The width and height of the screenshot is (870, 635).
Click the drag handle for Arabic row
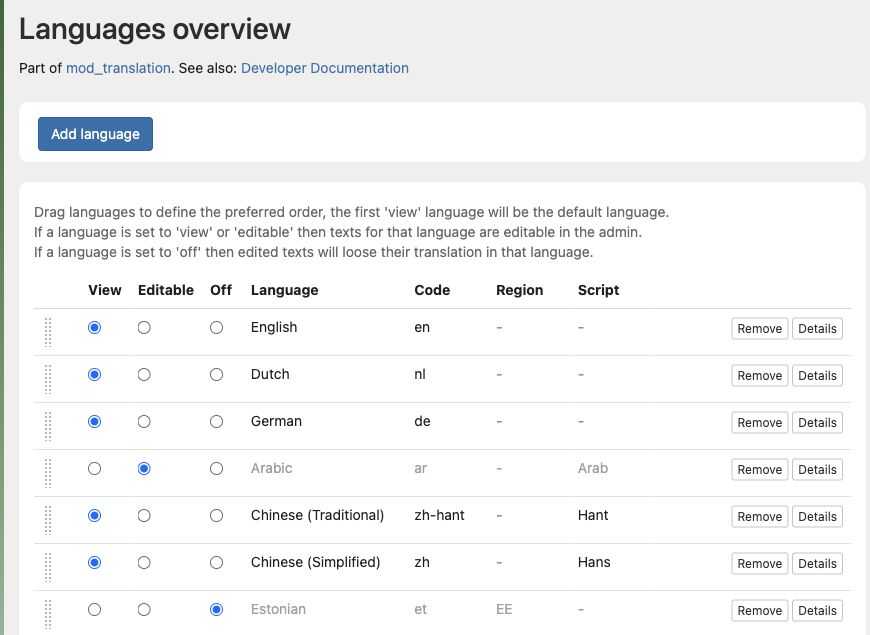coord(48,473)
